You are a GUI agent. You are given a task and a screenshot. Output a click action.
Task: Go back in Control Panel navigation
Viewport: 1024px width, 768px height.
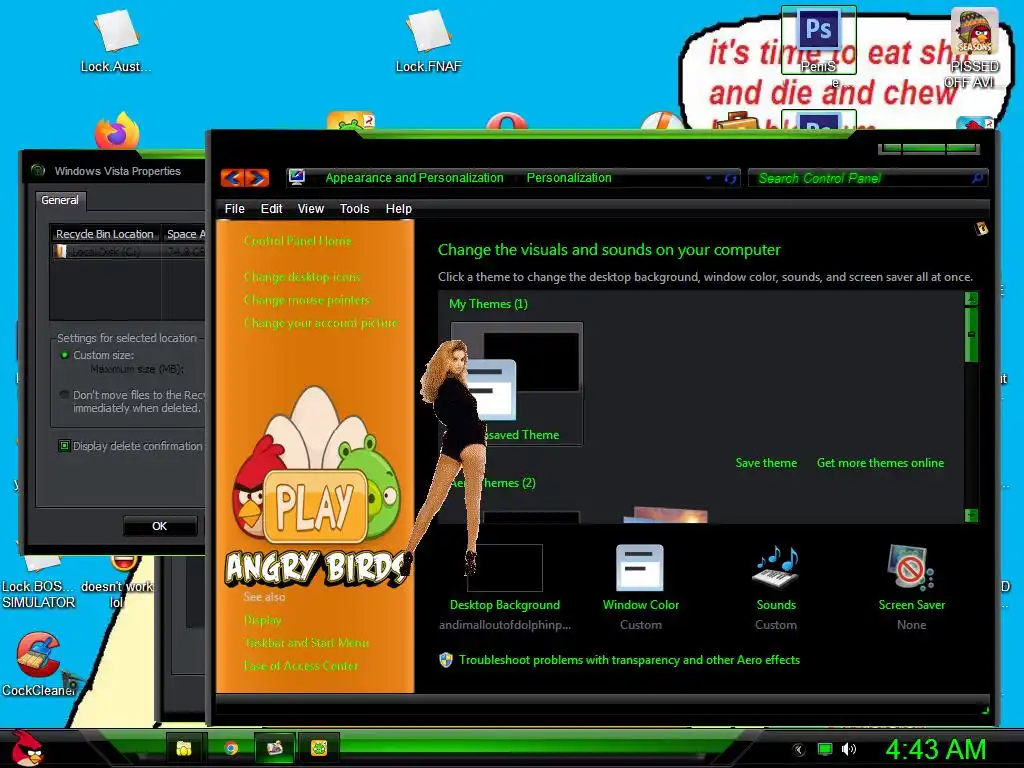(233, 178)
